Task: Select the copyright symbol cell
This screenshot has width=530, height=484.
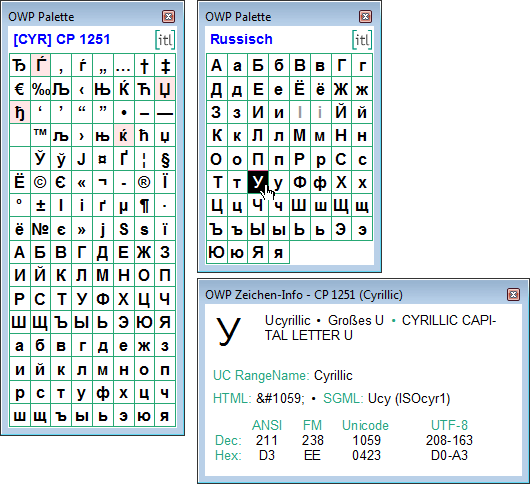Action: [40, 183]
